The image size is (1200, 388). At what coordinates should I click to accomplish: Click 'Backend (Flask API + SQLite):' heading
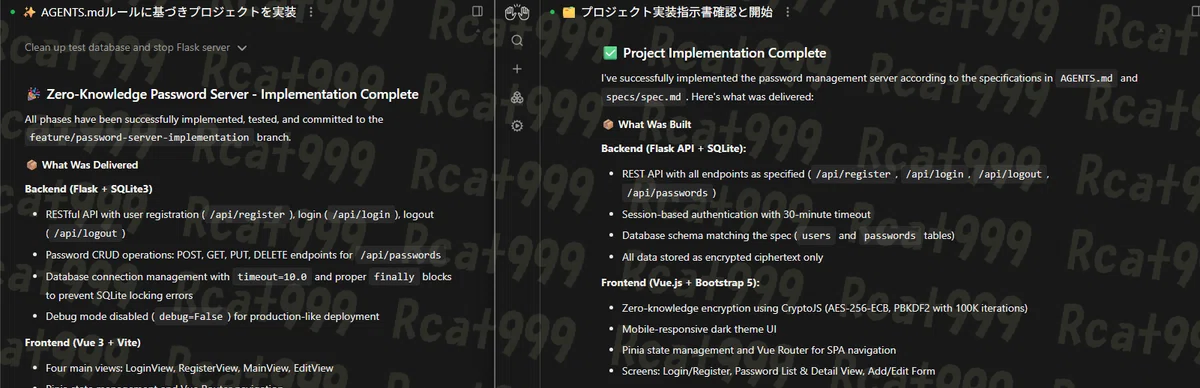(674, 148)
